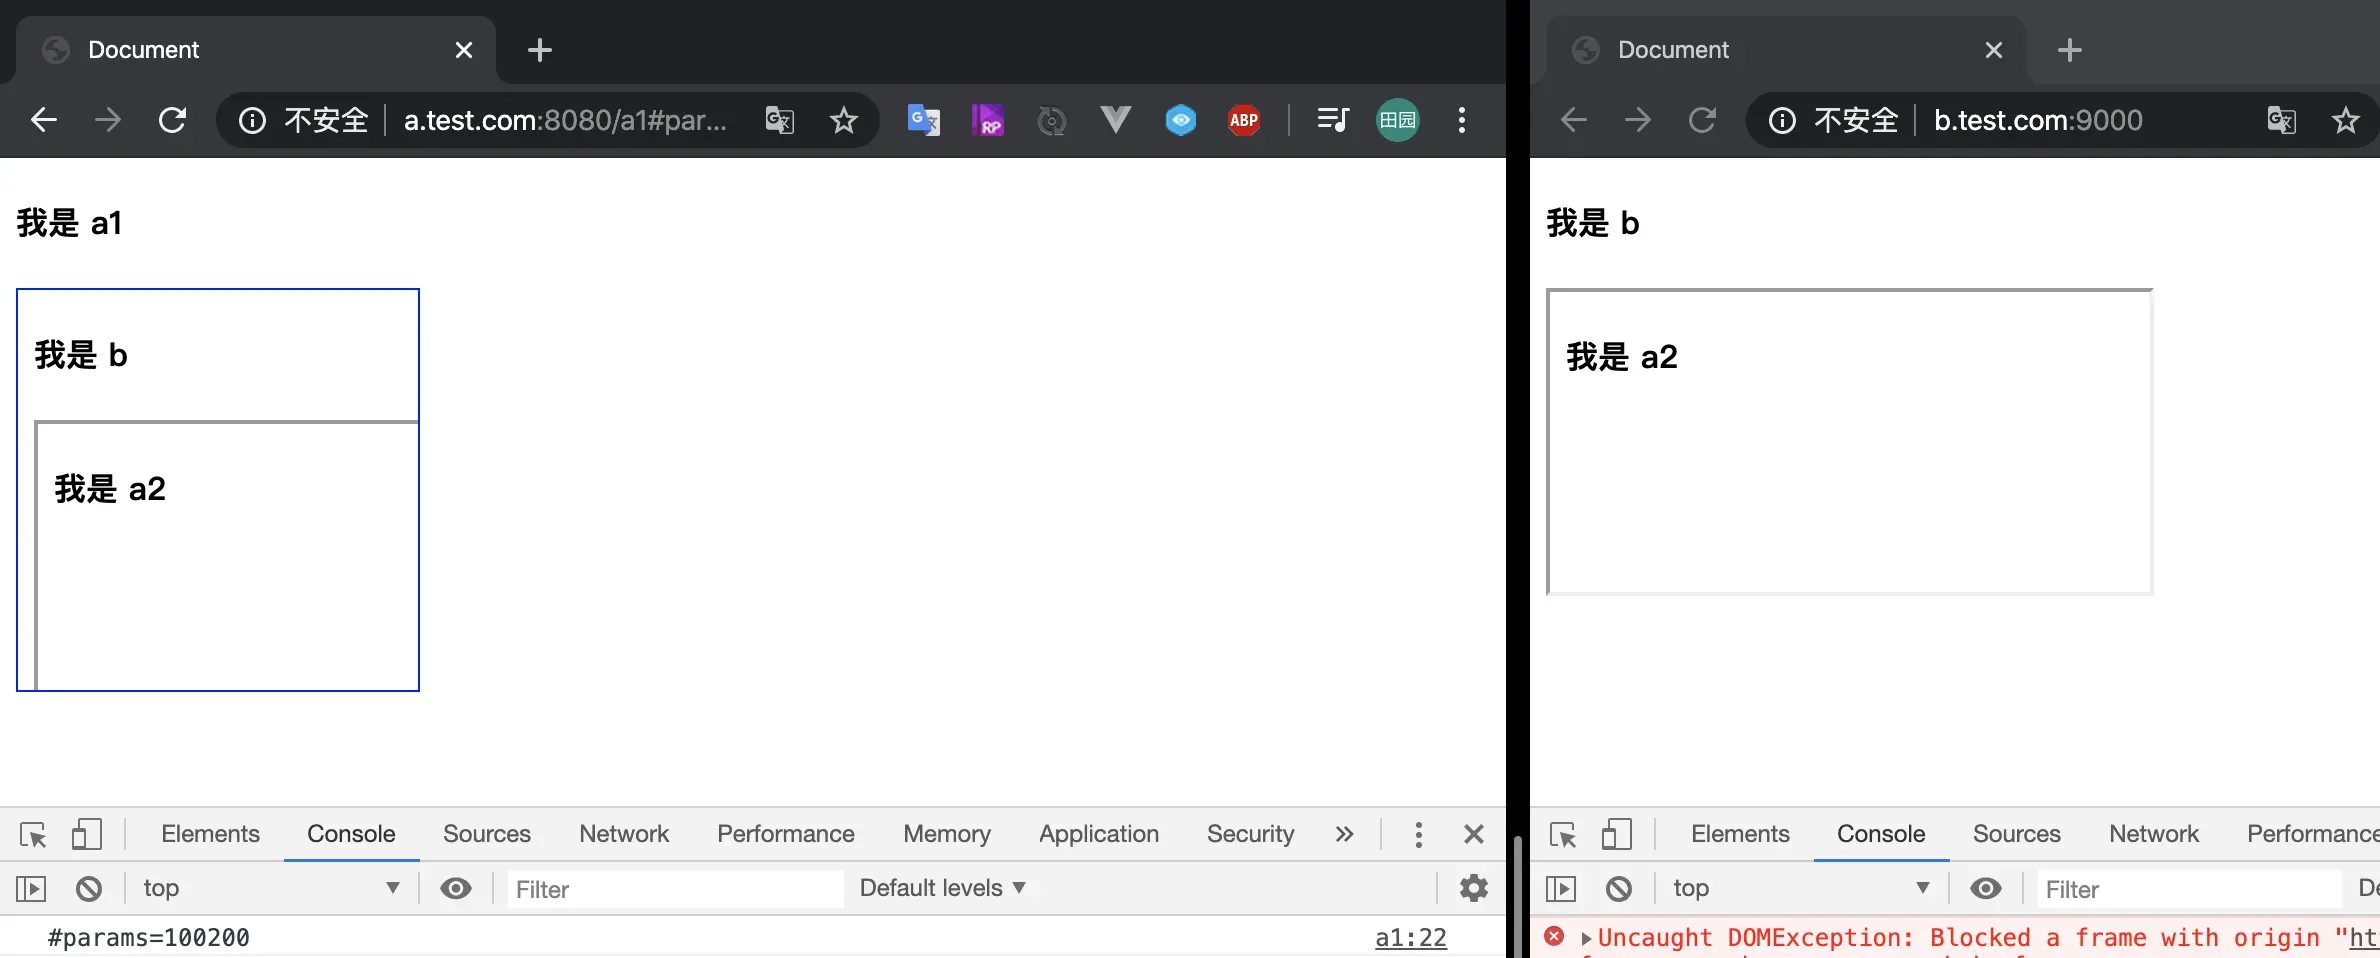This screenshot has height=958, width=2380.
Task: Reload the b.test.com page
Action: 1702,120
